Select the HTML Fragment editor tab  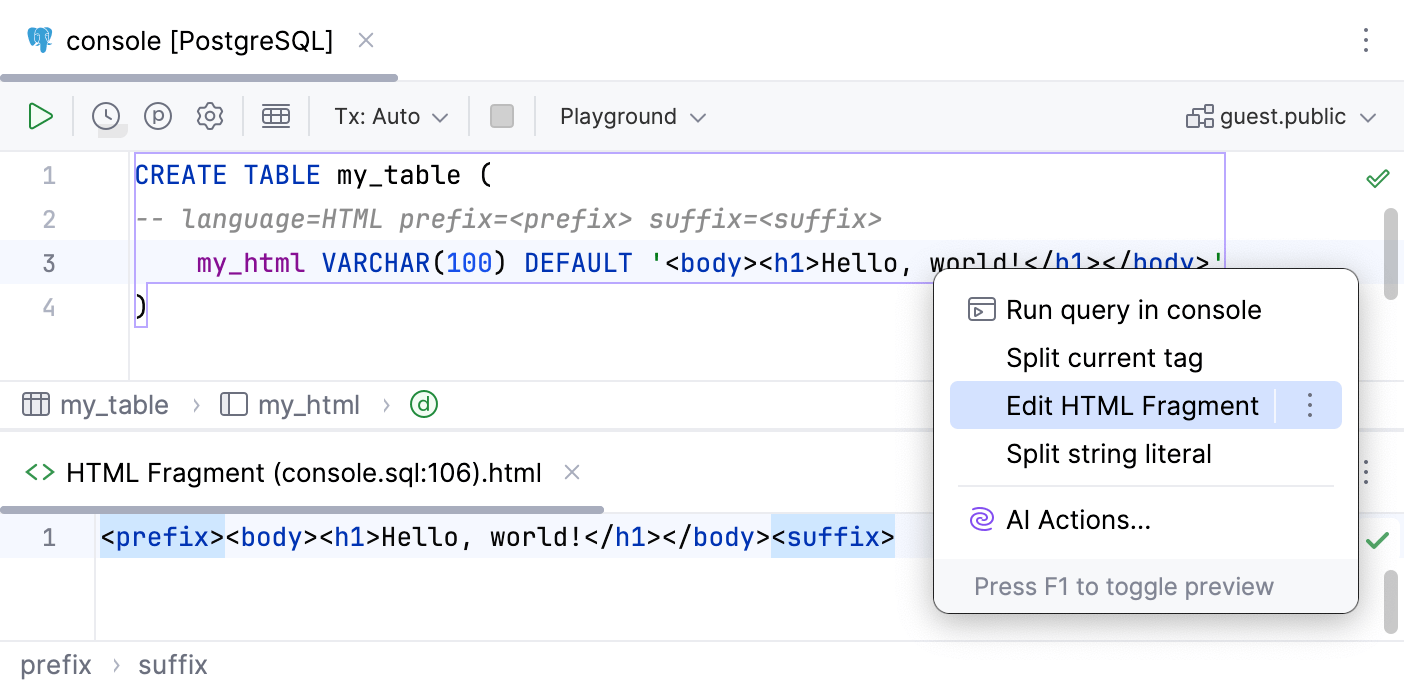point(301,472)
